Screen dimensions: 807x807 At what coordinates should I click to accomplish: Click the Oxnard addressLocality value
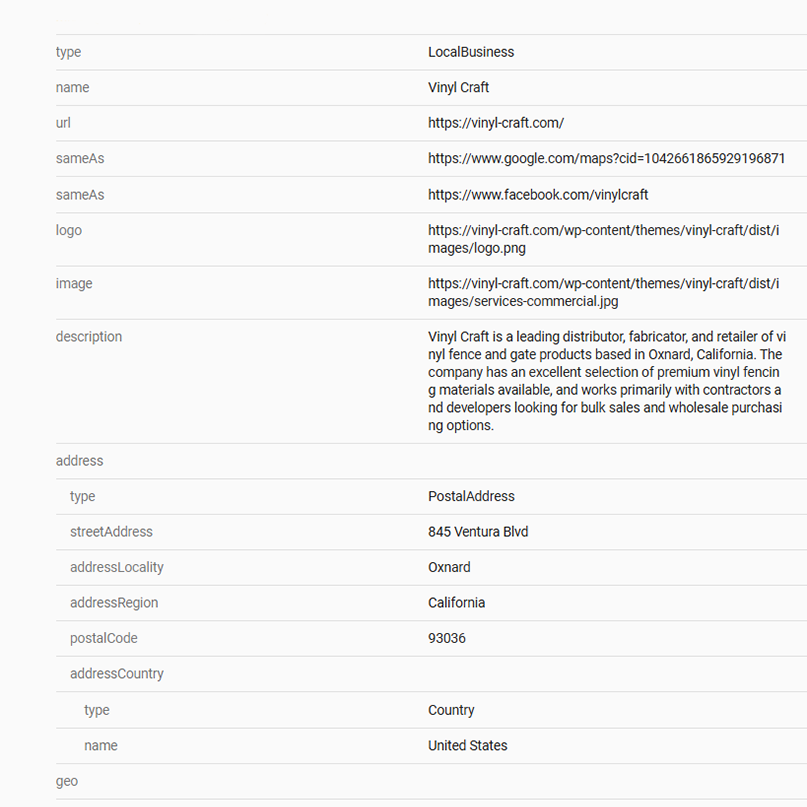pyautogui.click(x=449, y=567)
